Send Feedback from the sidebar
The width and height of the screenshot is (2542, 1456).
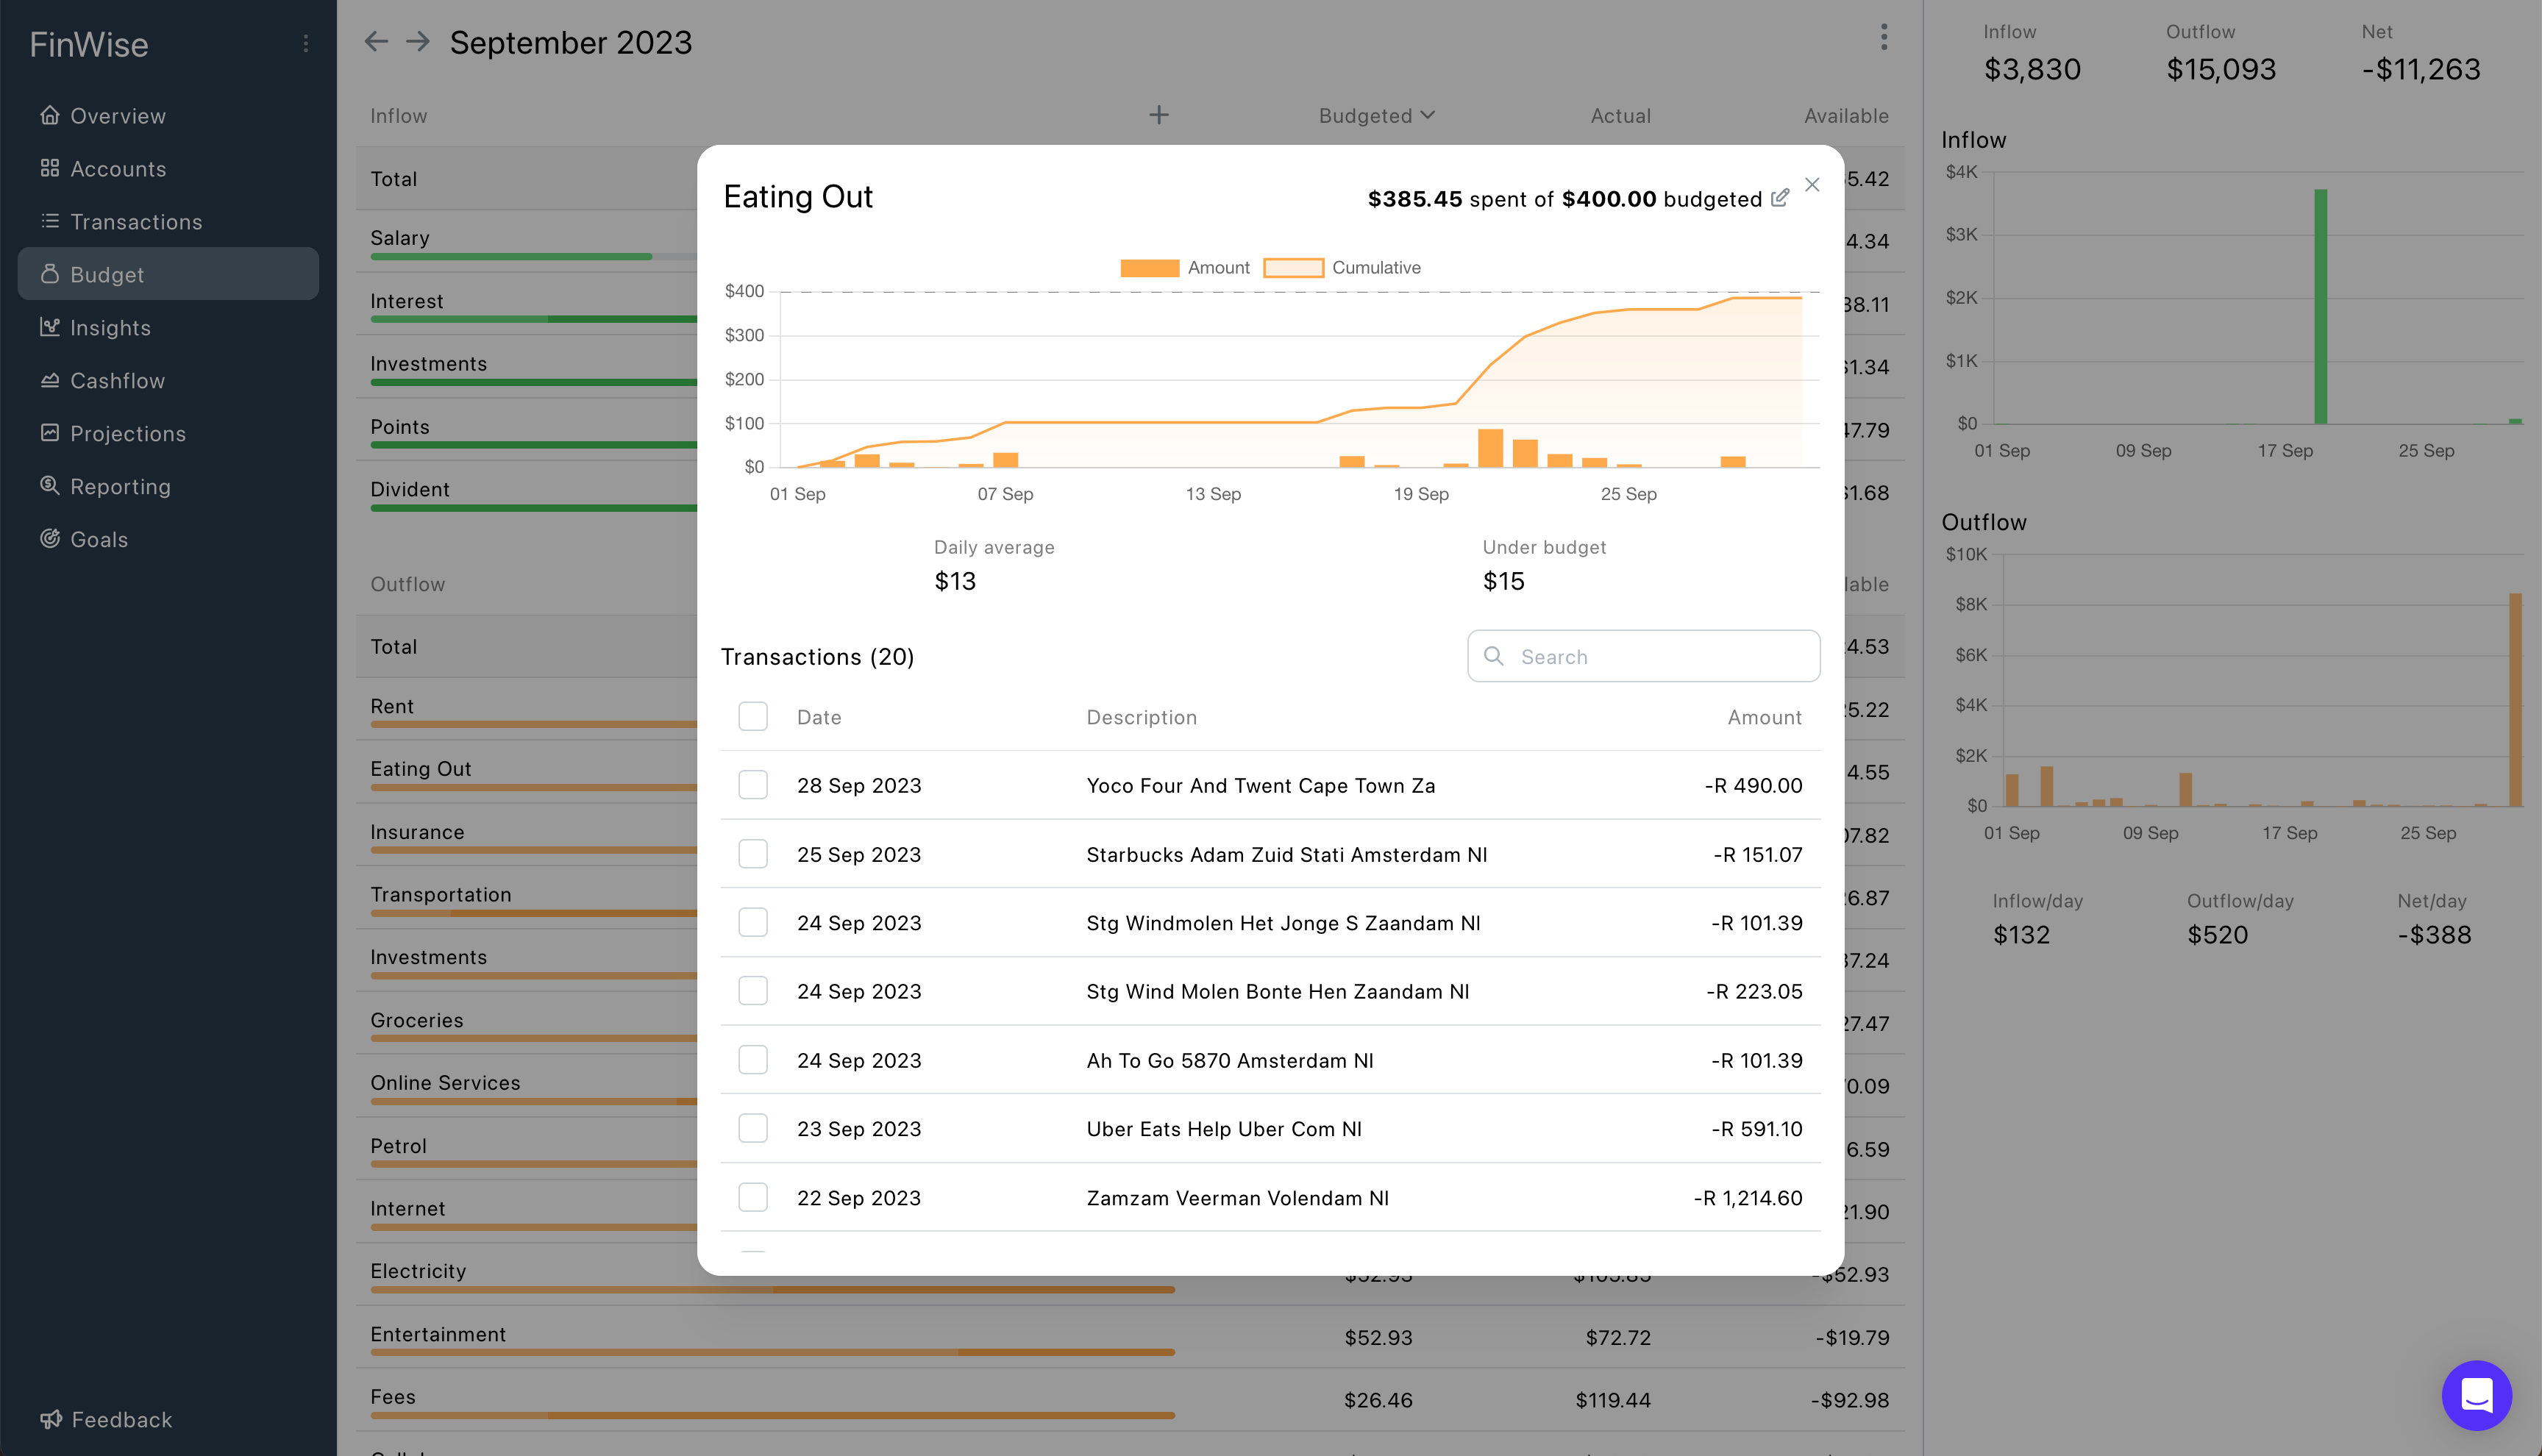point(106,1420)
